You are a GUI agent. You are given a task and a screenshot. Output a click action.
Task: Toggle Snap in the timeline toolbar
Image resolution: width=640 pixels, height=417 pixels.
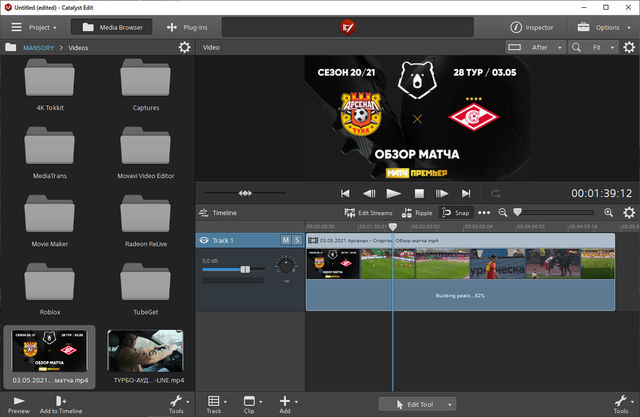(x=455, y=213)
